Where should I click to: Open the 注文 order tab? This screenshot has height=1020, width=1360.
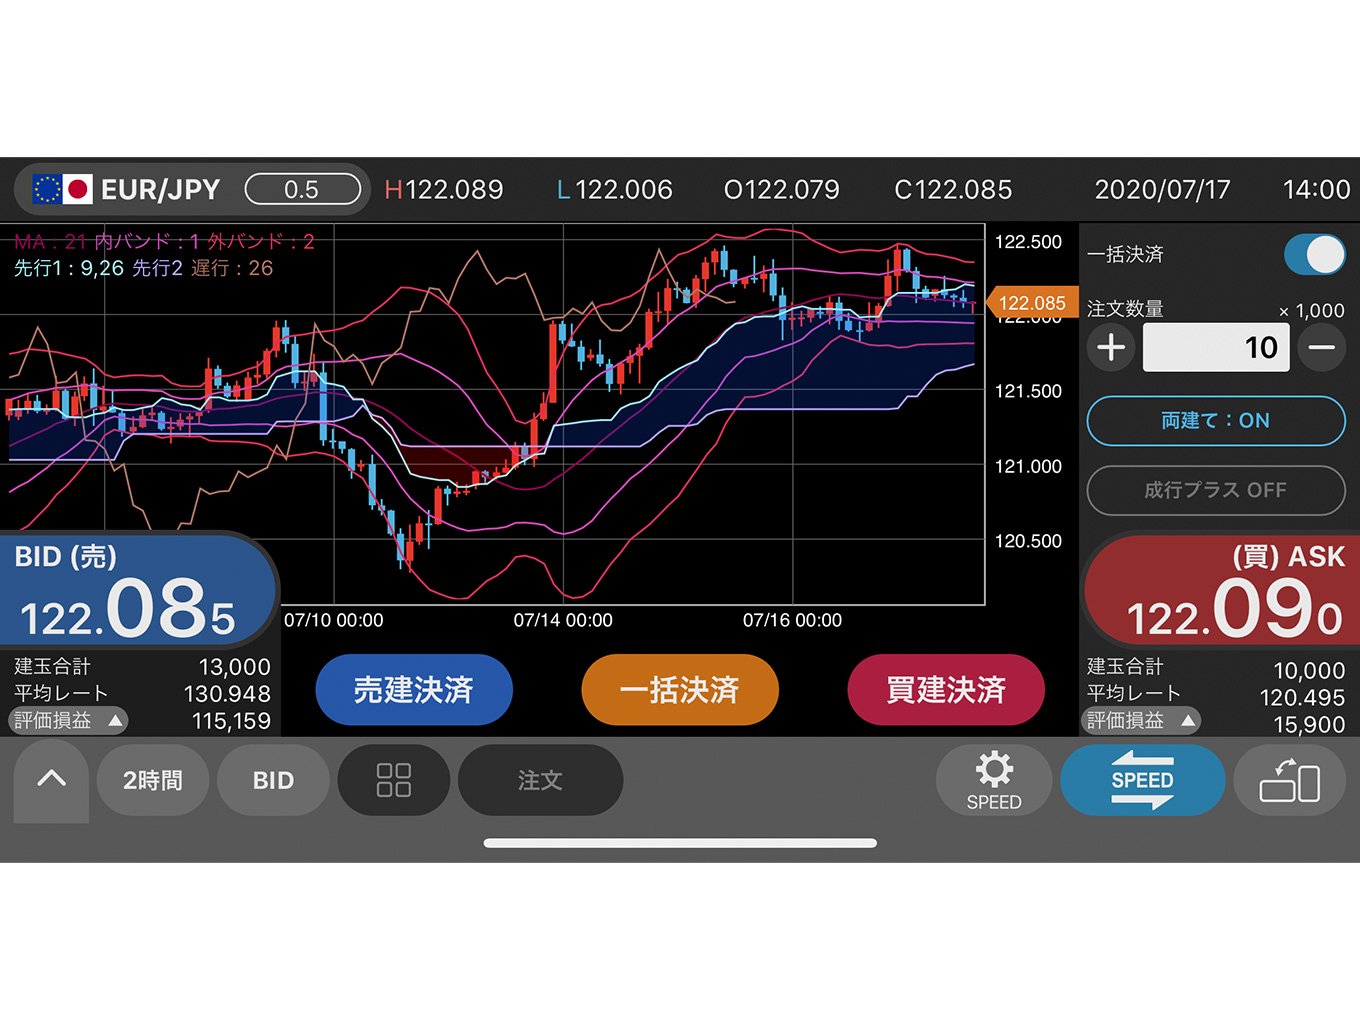pos(540,780)
